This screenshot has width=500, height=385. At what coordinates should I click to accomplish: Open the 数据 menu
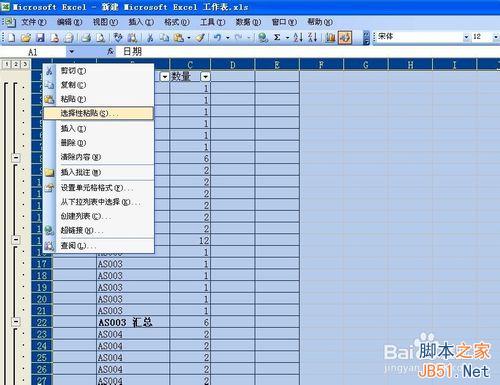point(248,22)
